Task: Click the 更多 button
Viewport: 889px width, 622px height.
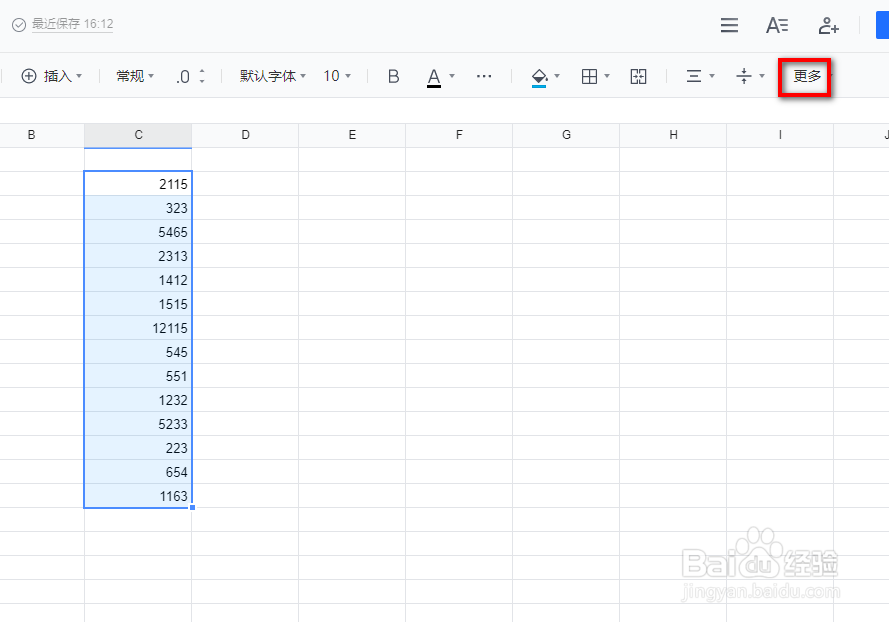Action: tap(807, 76)
